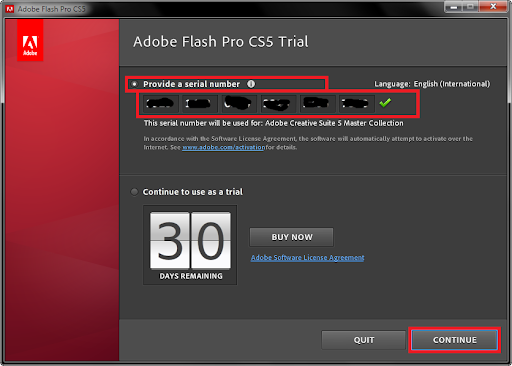Close the Adobe Flash Pro CS5 window
The width and height of the screenshot is (512, 366).
click(493, 6)
